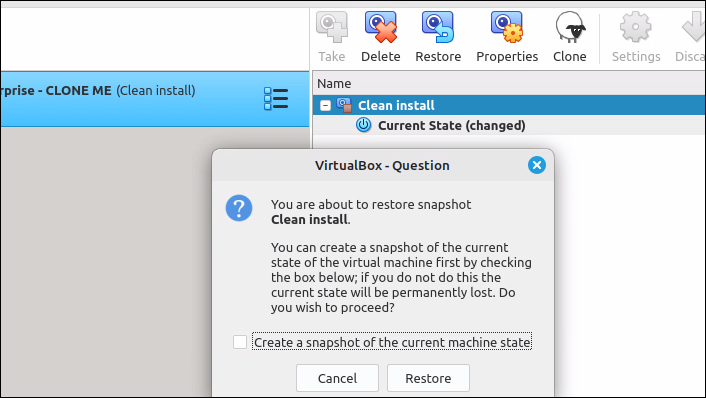Screen dimensions: 706x398
Task: Click the Clone sheep icon
Action: pyautogui.click(x=570, y=27)
